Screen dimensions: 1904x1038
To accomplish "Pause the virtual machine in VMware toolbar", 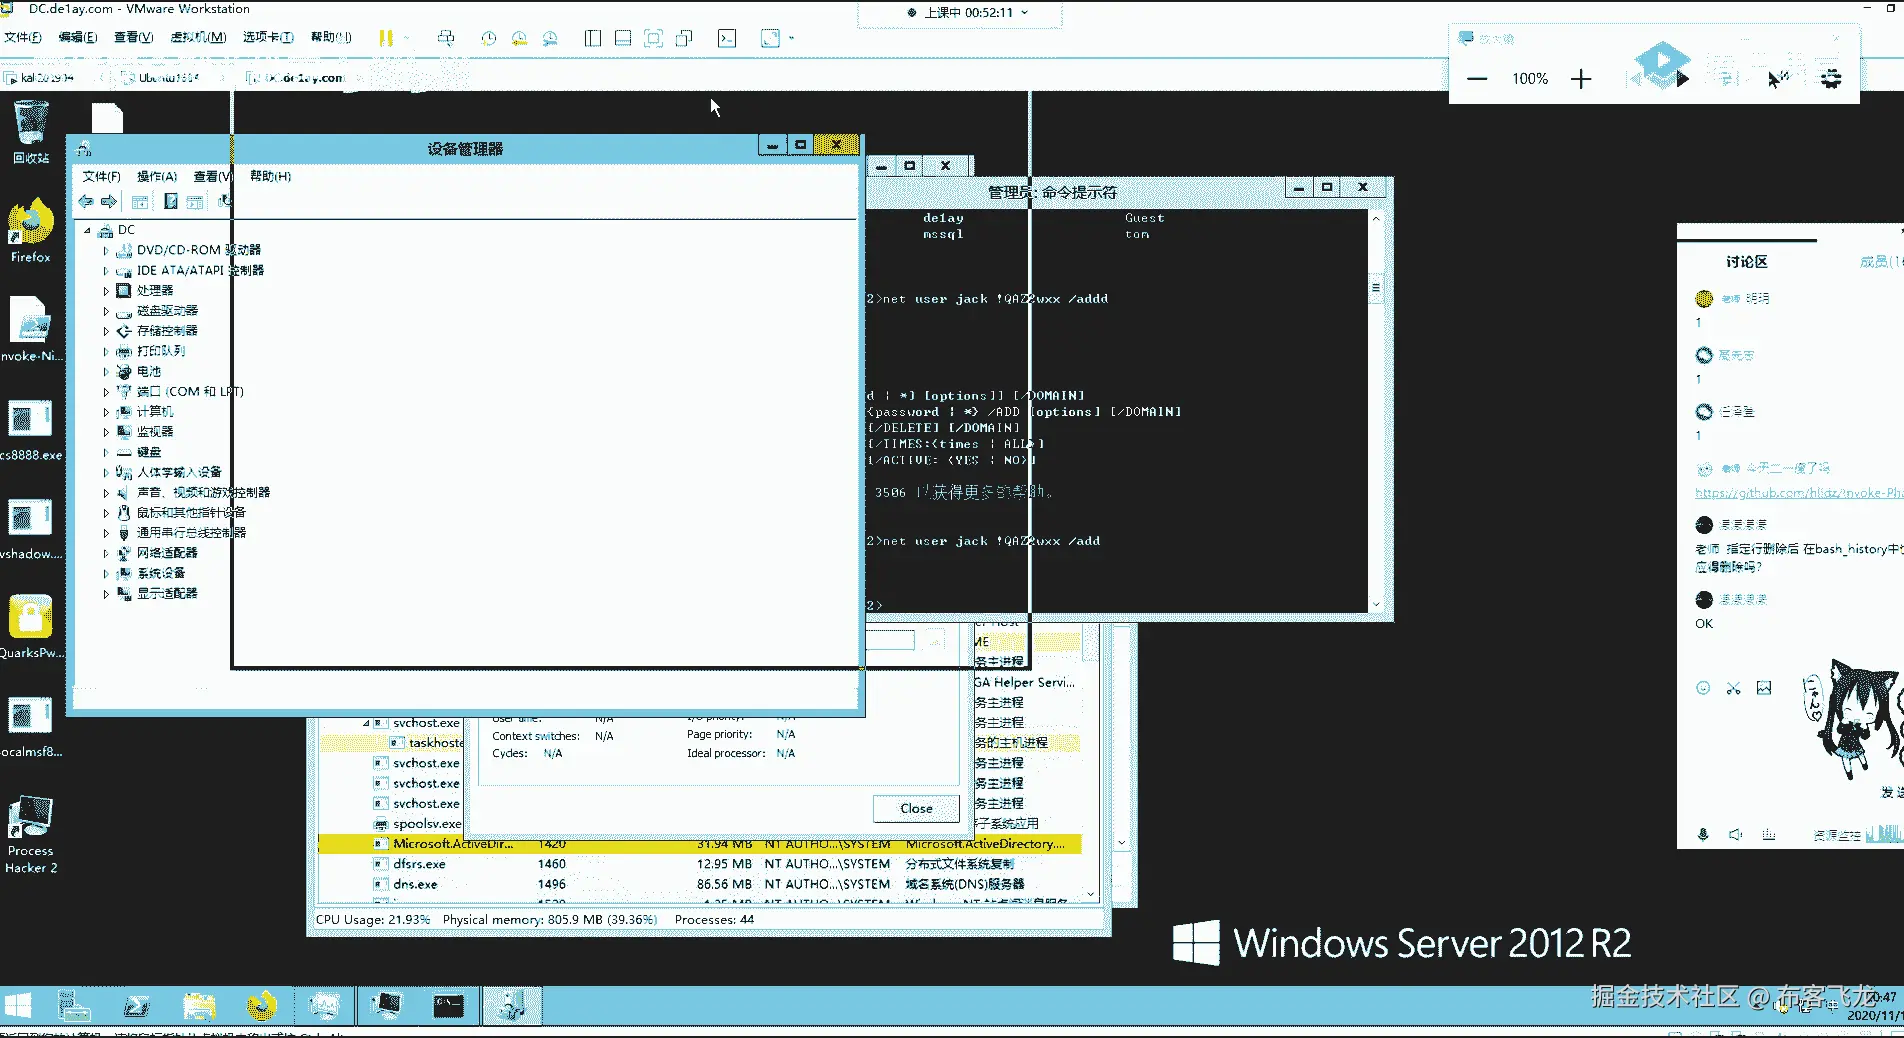I will click(x=386, y=38).
